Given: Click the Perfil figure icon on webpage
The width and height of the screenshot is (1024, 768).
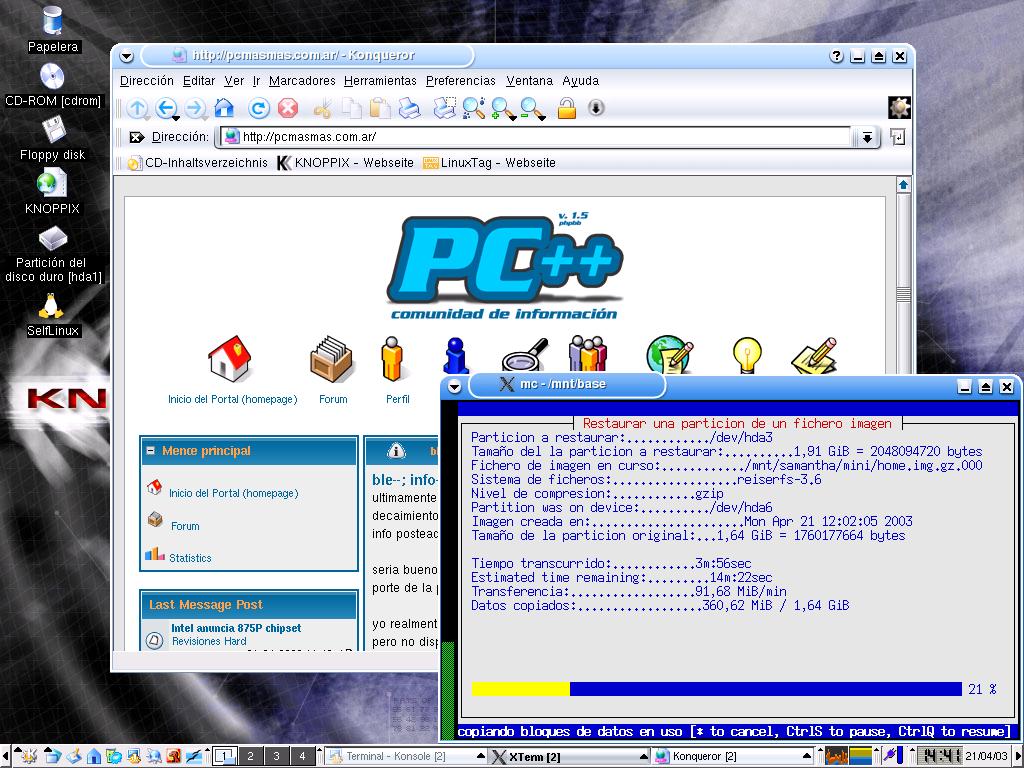Looking at the screenshot, I should [392, 359].
